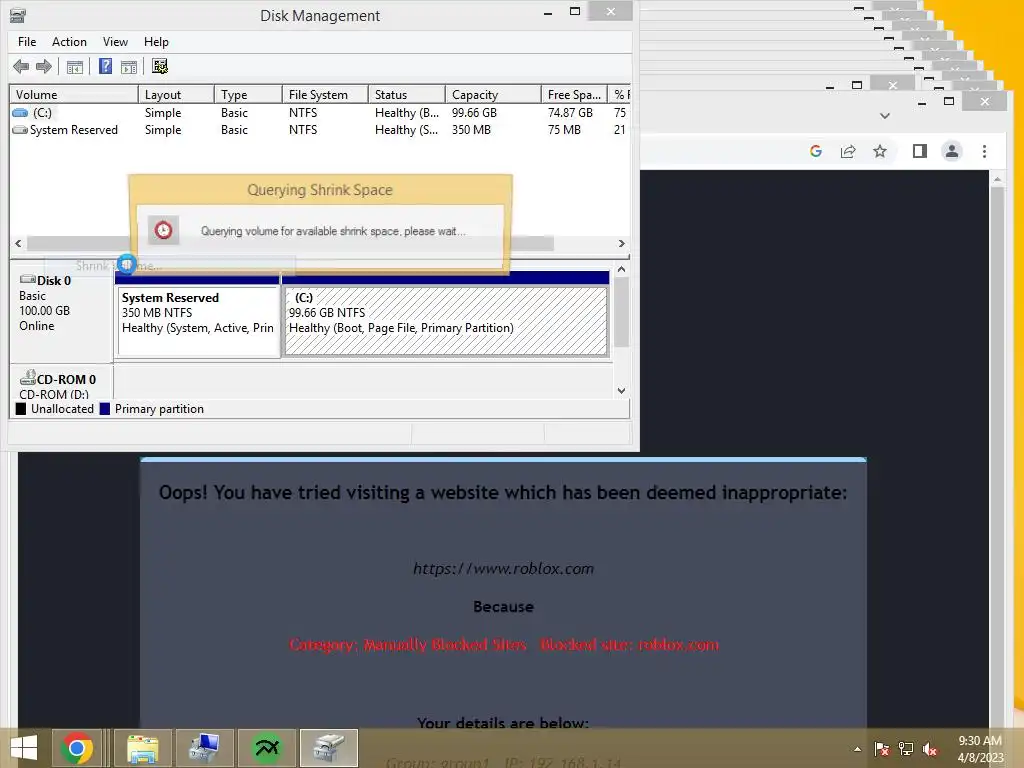Sort by the Capacity column header
Screen dimensions: 1024x768
[x=493, y=95]
